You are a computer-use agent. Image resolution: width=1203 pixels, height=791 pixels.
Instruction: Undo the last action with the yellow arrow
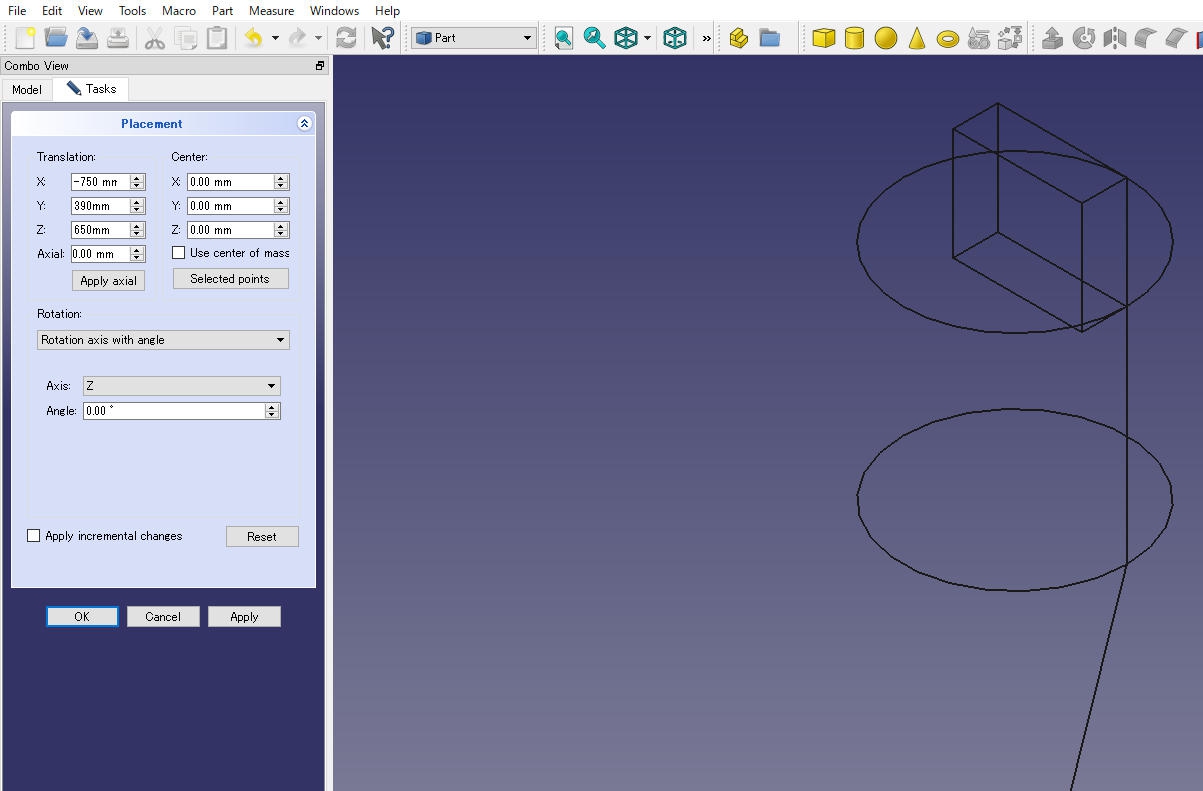[x=254, y=38]
